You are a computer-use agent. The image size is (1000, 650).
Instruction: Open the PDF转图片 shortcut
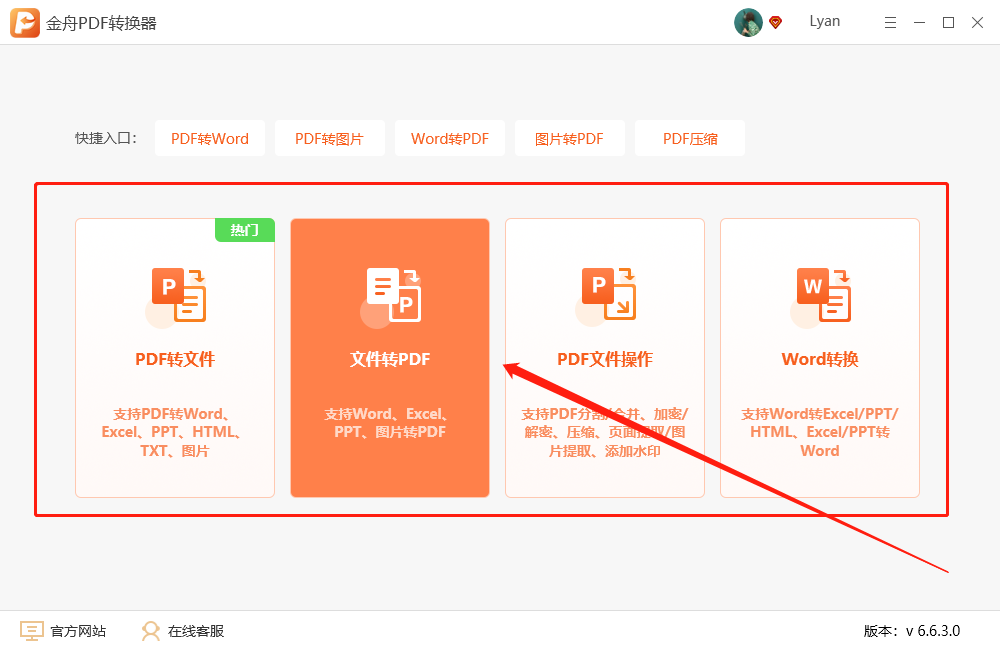pyautogui.click(x=330, y=138)
